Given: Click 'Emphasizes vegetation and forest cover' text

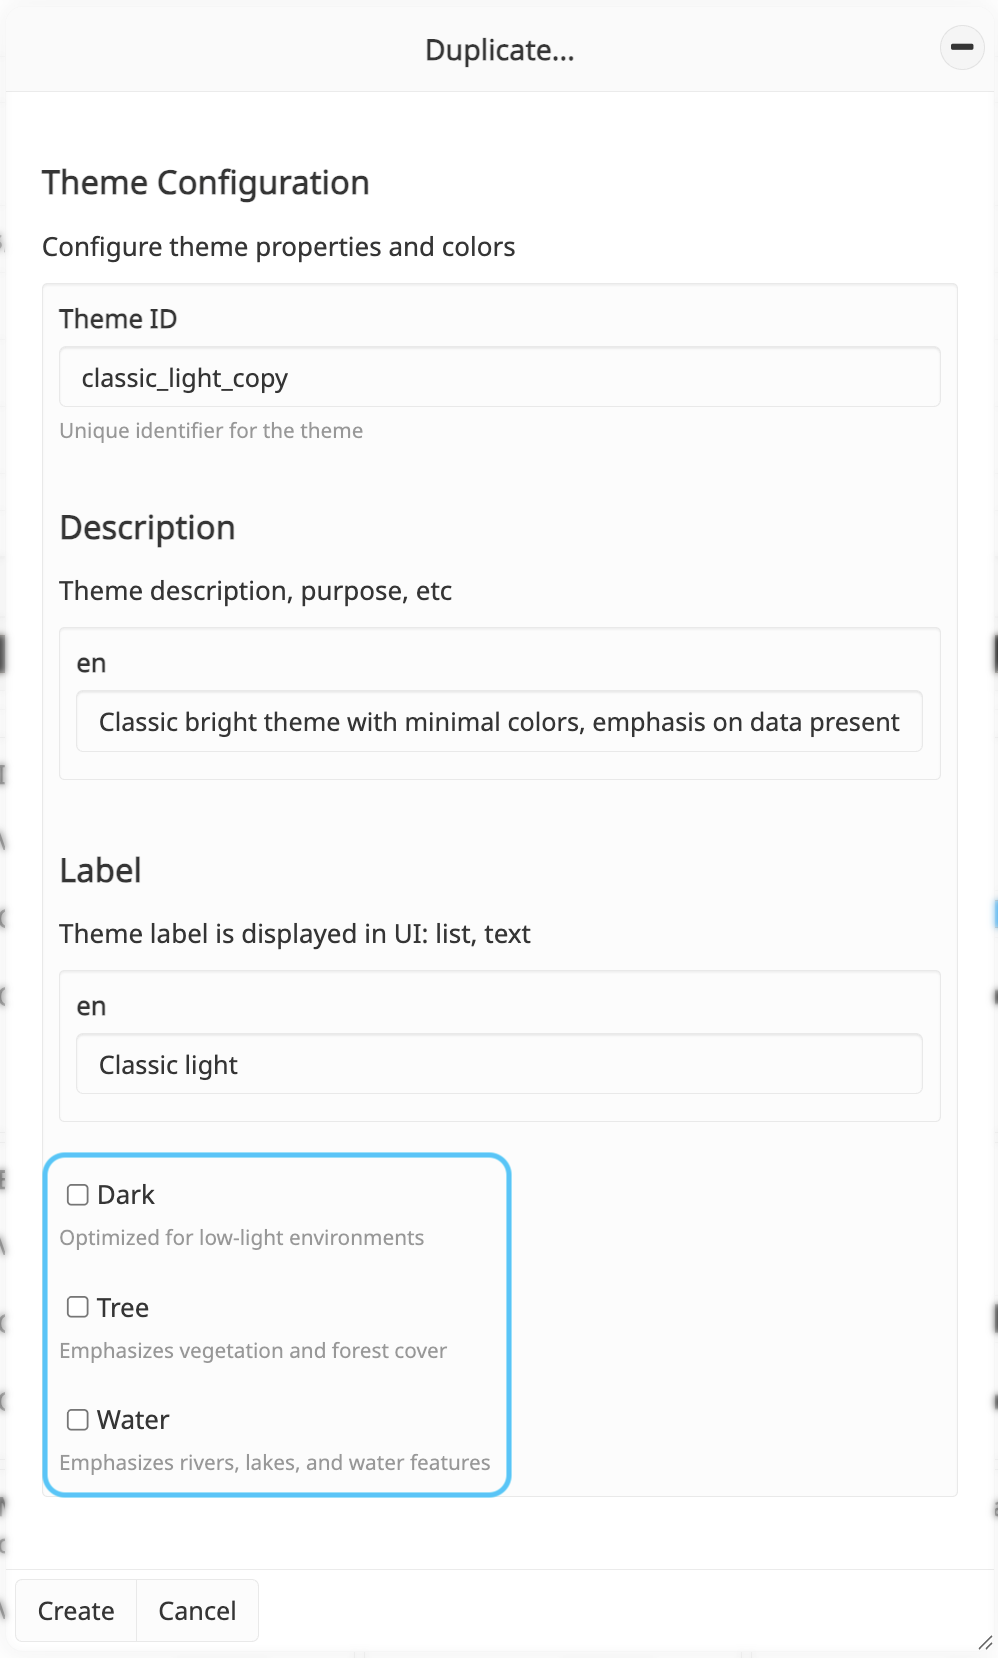Looking at the screenshot, I should tap(253, 1351).
